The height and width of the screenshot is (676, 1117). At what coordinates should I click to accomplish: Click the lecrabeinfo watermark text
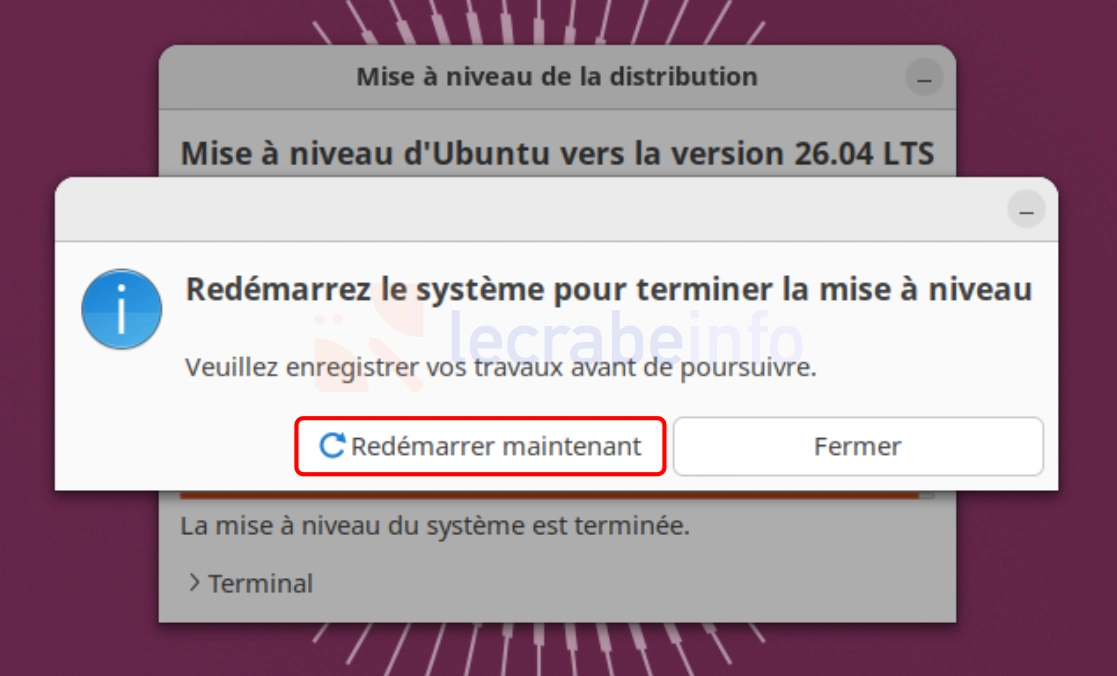[625, 338]
